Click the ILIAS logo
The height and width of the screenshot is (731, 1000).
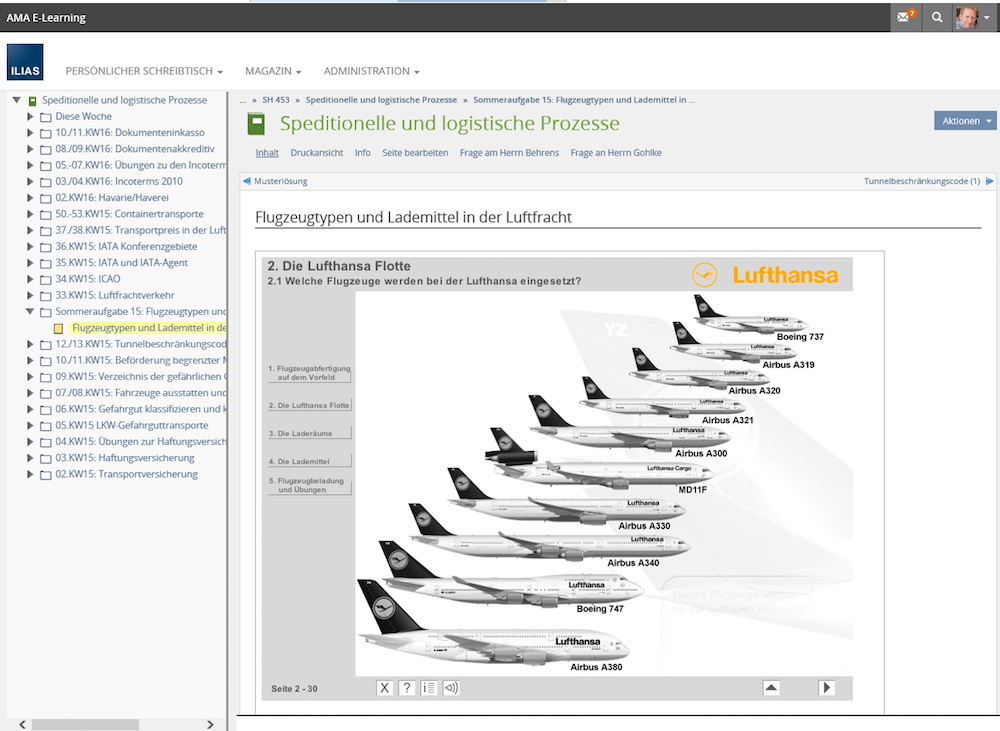click(25, 62)
